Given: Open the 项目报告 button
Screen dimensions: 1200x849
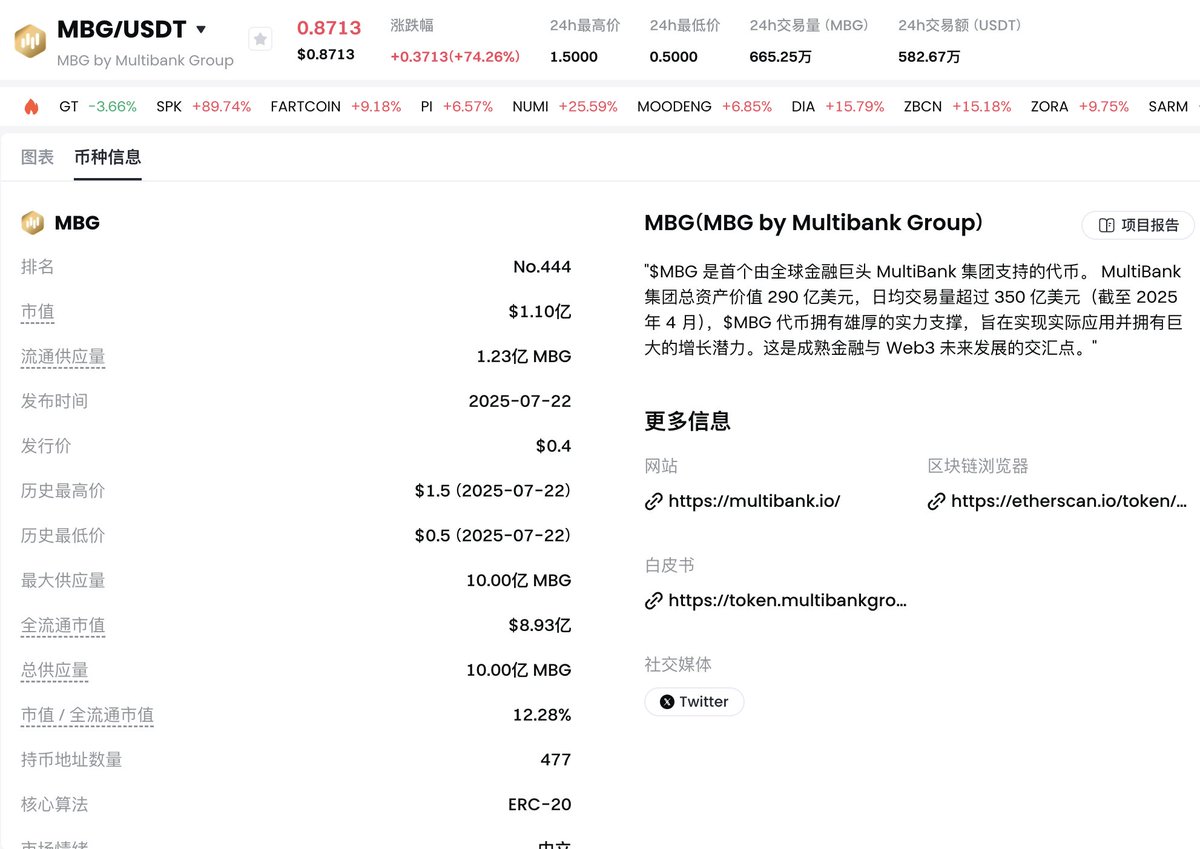Looking at the screenshot, I should [1138, 225].
